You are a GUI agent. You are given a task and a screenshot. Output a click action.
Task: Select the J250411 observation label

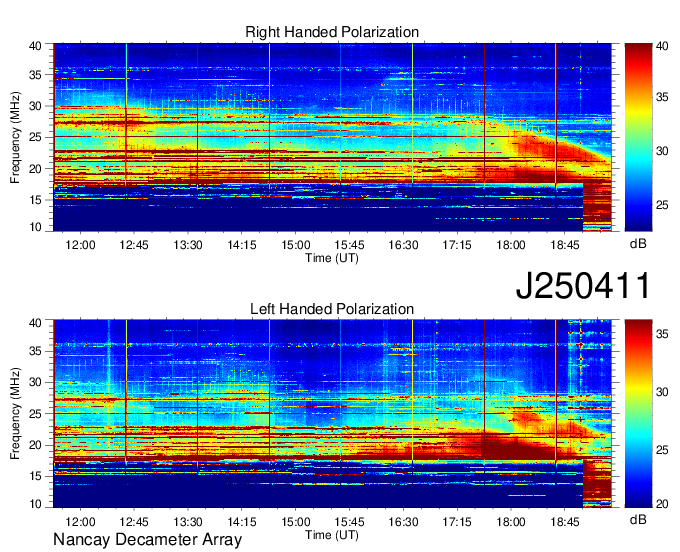point(583,286)
